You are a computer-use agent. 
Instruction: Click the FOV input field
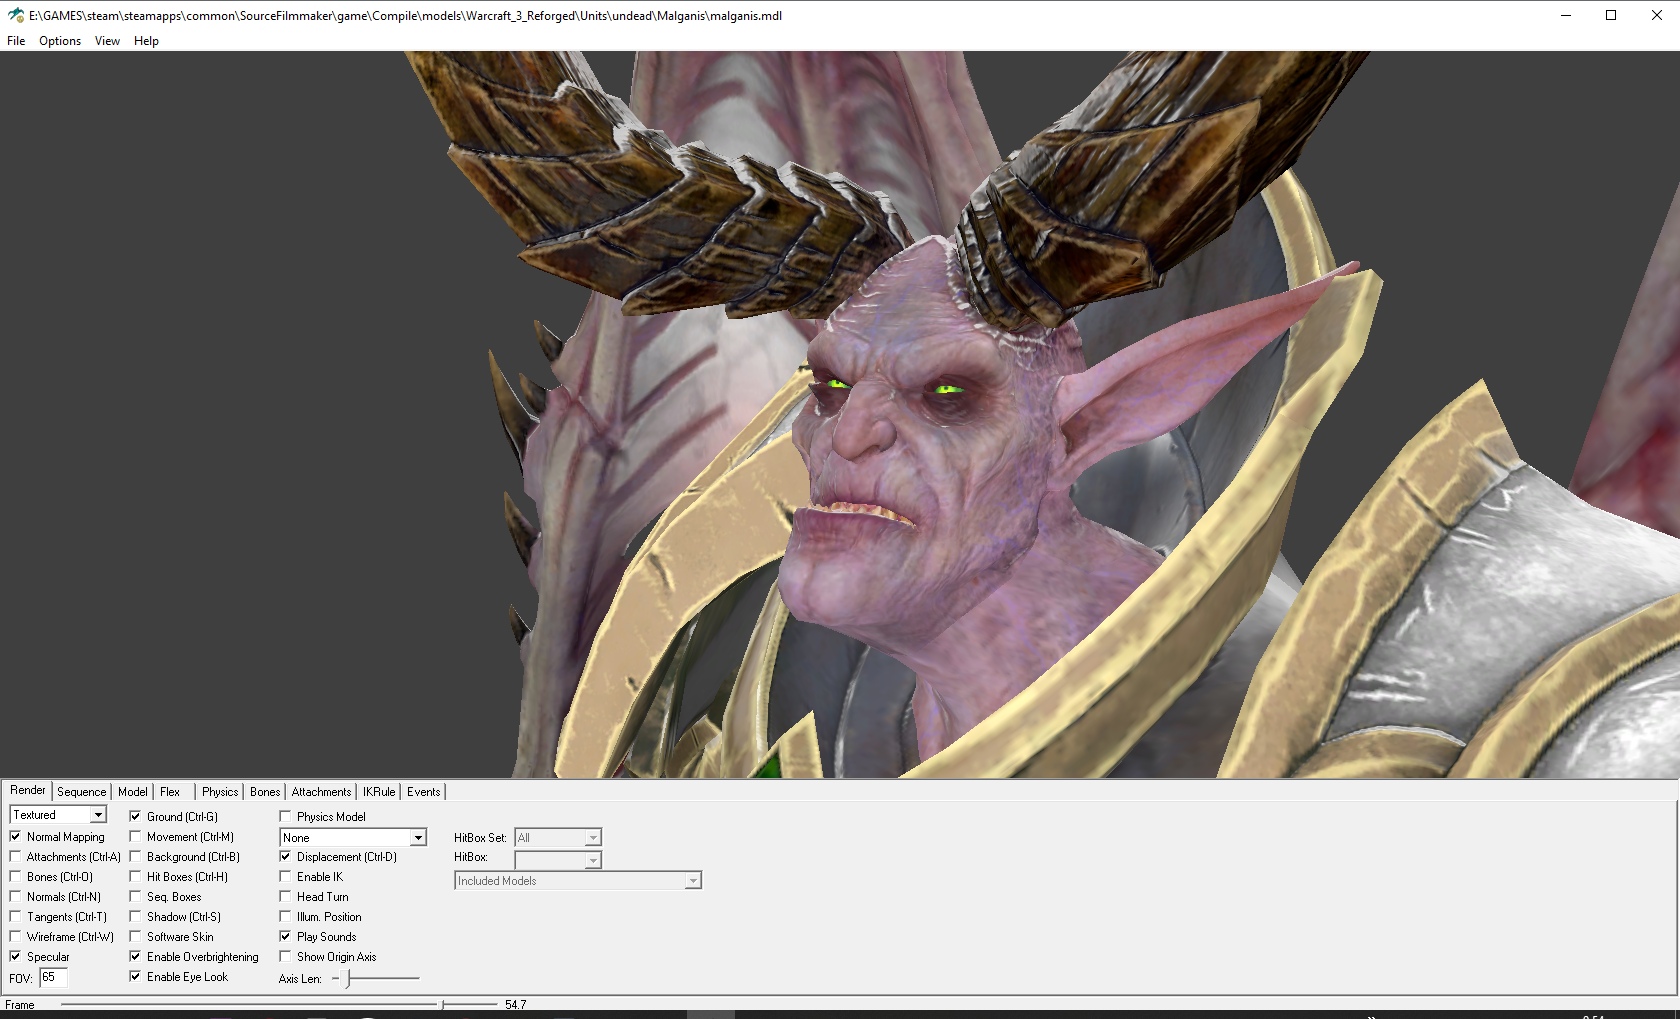coord(53,978)
